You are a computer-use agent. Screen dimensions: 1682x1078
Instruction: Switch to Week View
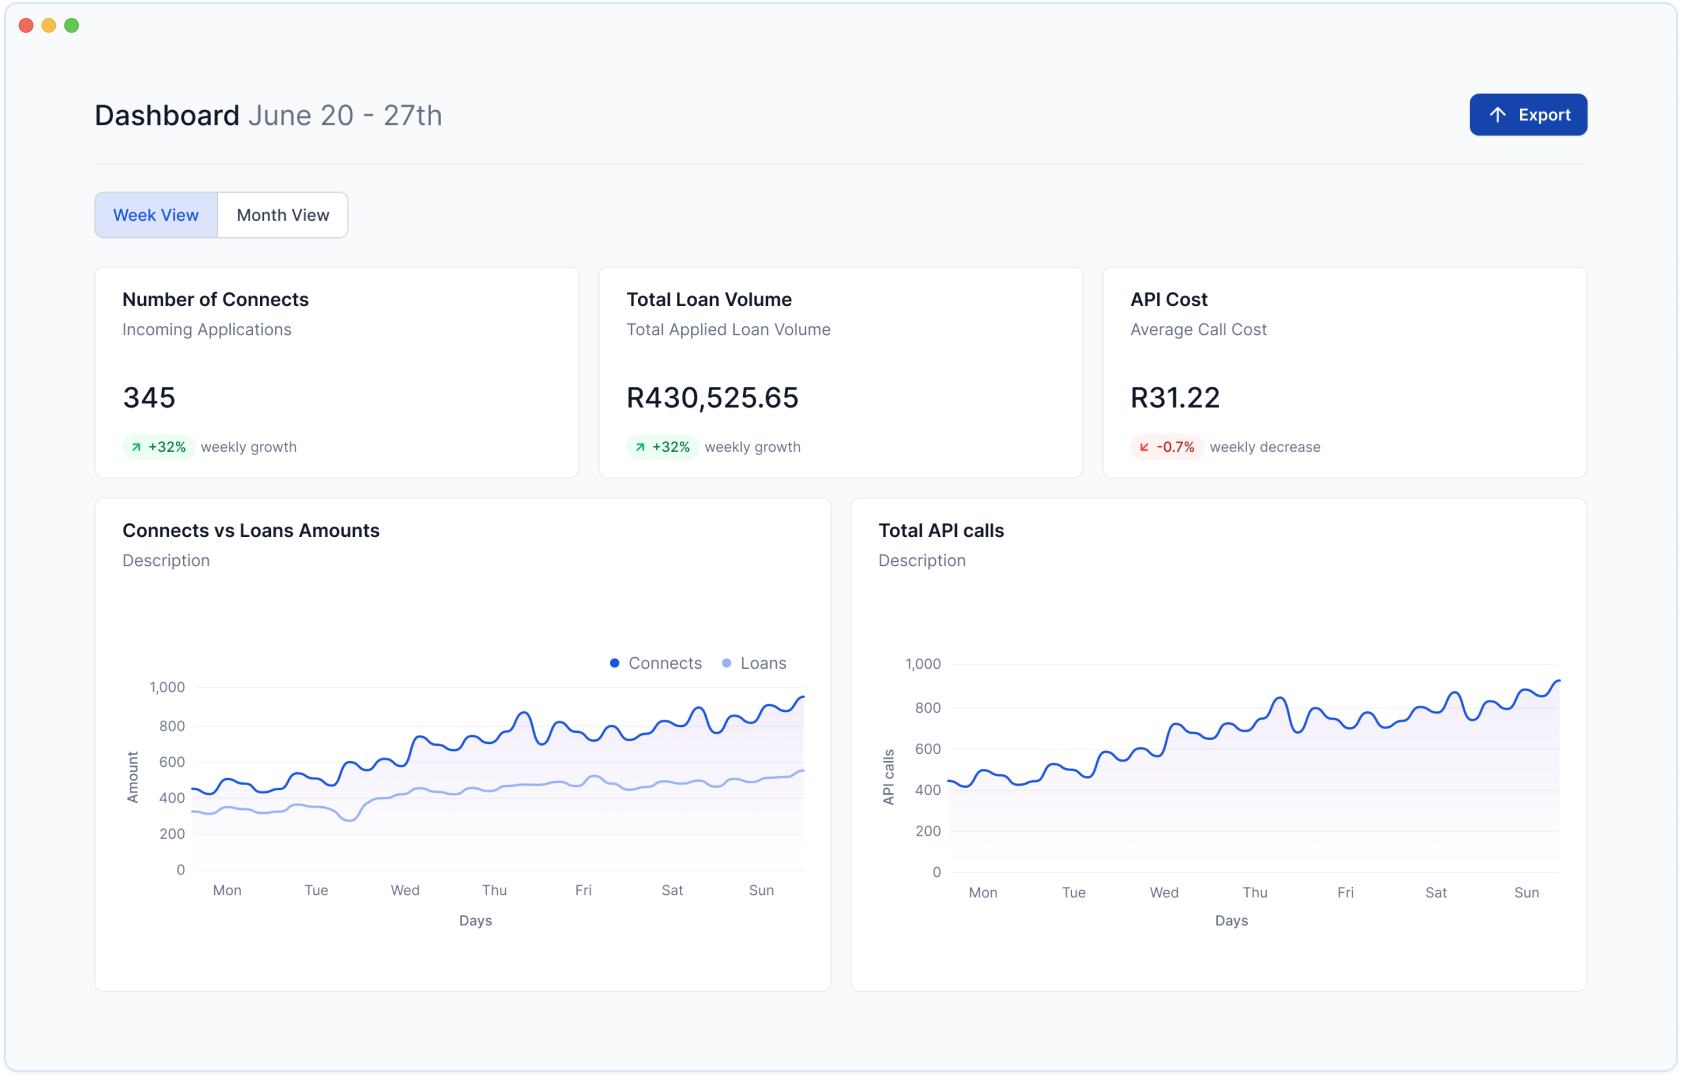[x=156, y=215]
